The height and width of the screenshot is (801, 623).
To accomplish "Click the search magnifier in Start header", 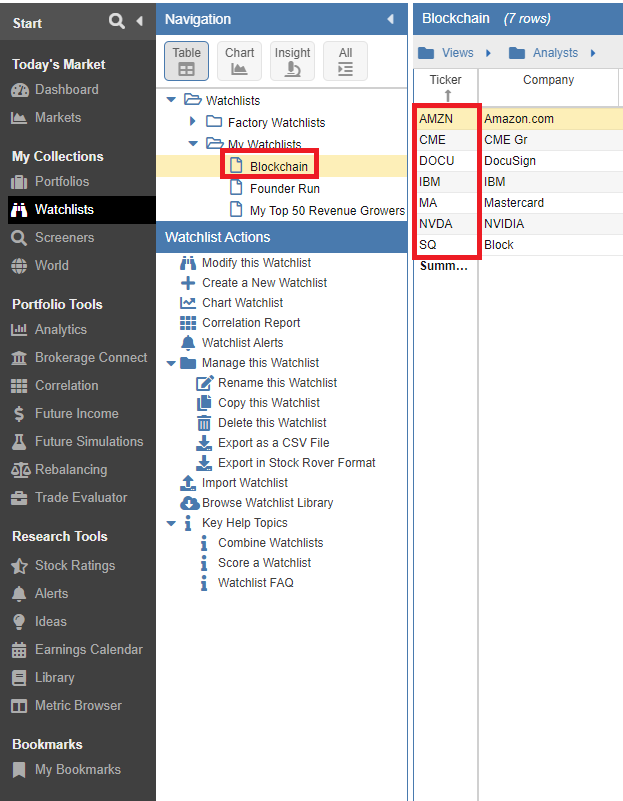I will [116, 21].
